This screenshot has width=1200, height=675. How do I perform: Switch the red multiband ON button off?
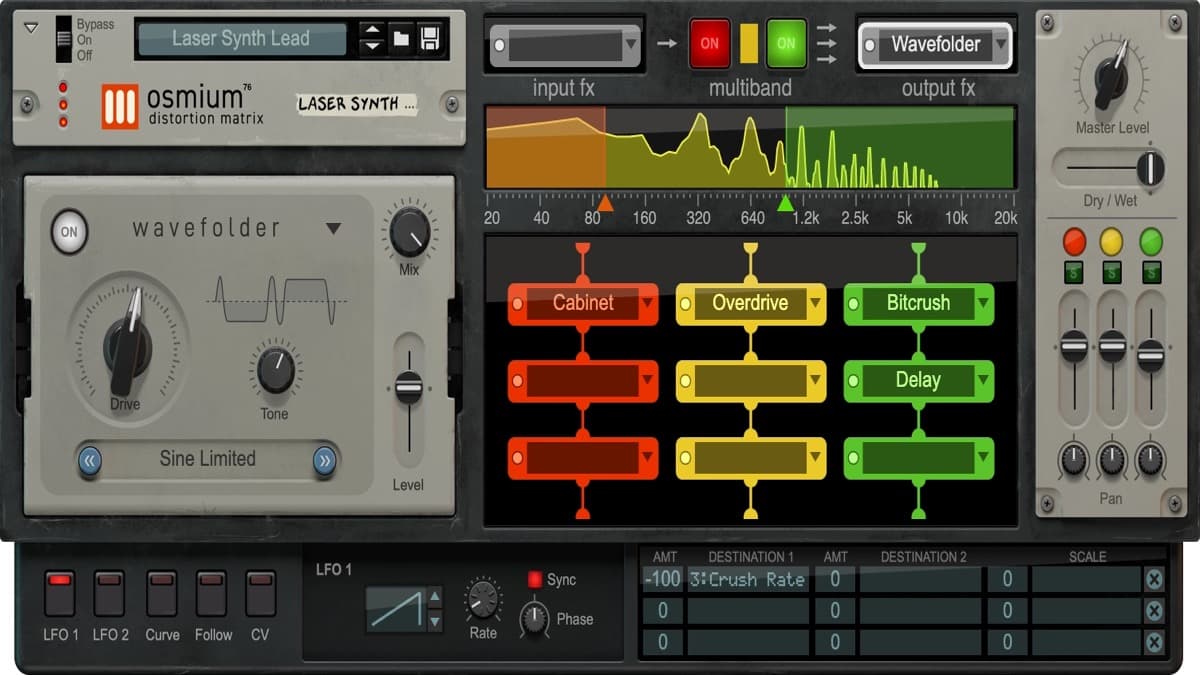[x=710, y=43]
